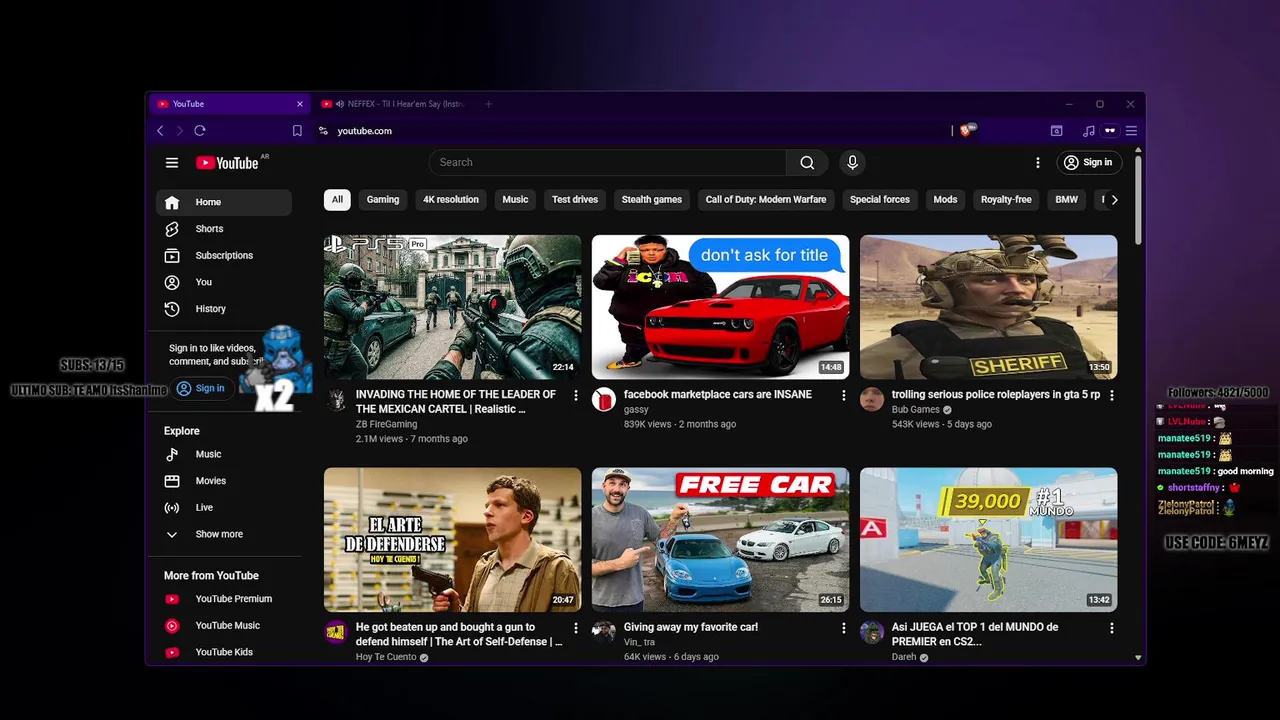Focus the YouTube Search field
The height and width of the screenshot is (720, 1280).
click(608, 162)
